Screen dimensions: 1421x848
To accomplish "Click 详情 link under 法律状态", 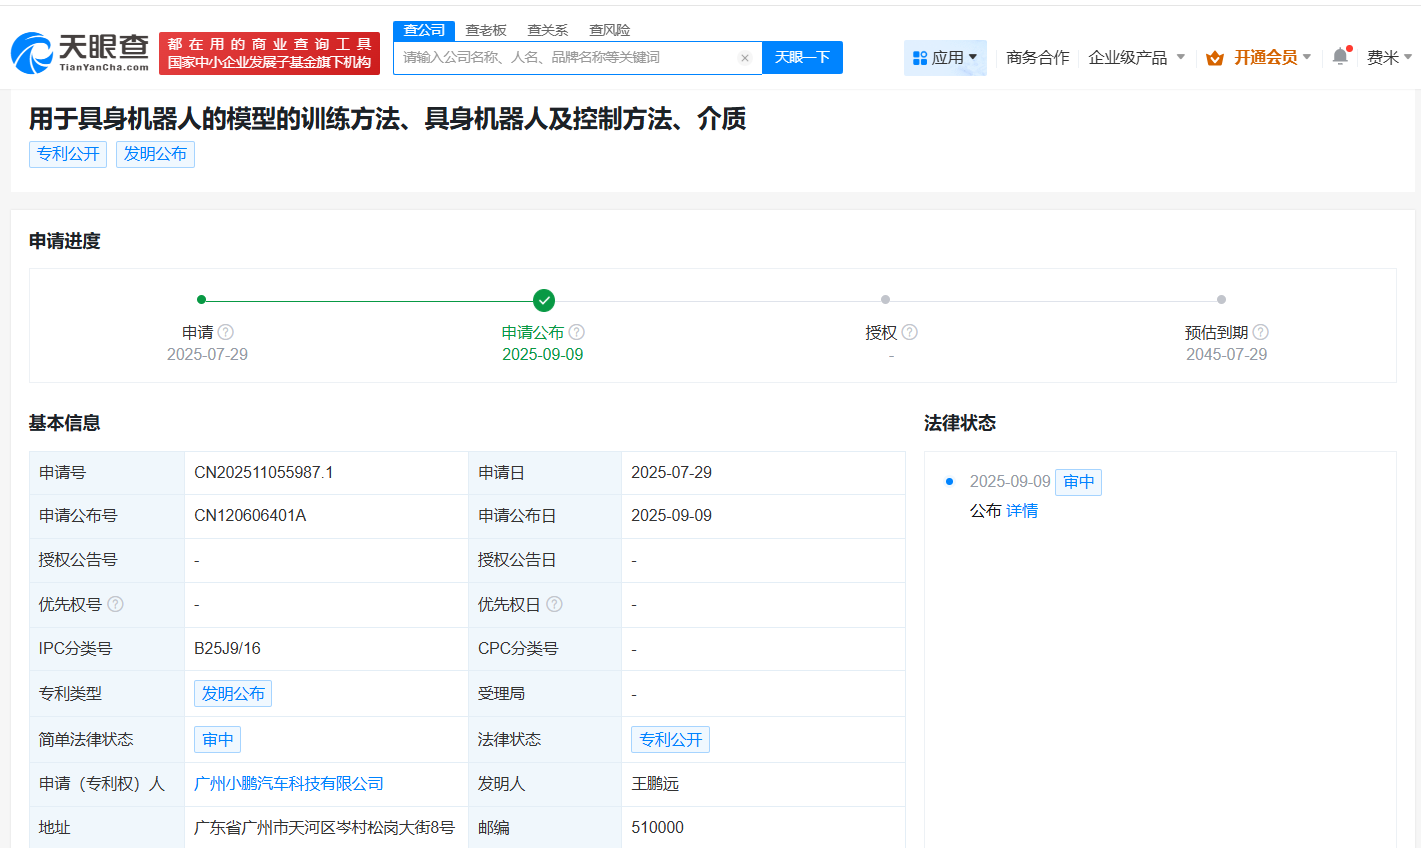I will pyautogui.click(x=1020, y=510).
